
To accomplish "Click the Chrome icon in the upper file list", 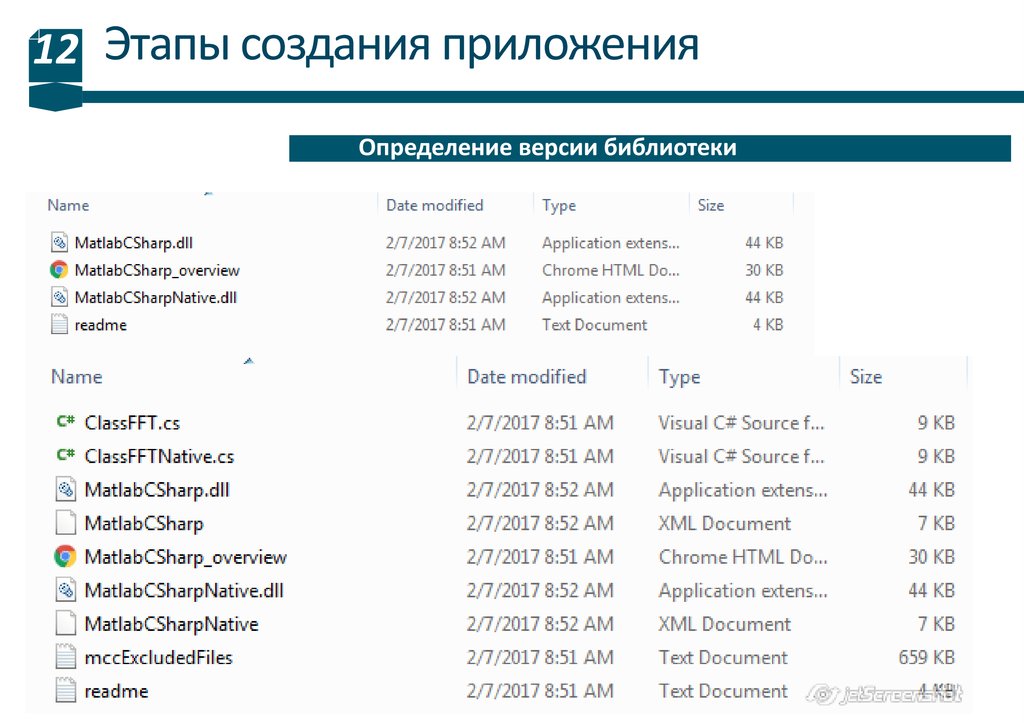I will (59, 270).
